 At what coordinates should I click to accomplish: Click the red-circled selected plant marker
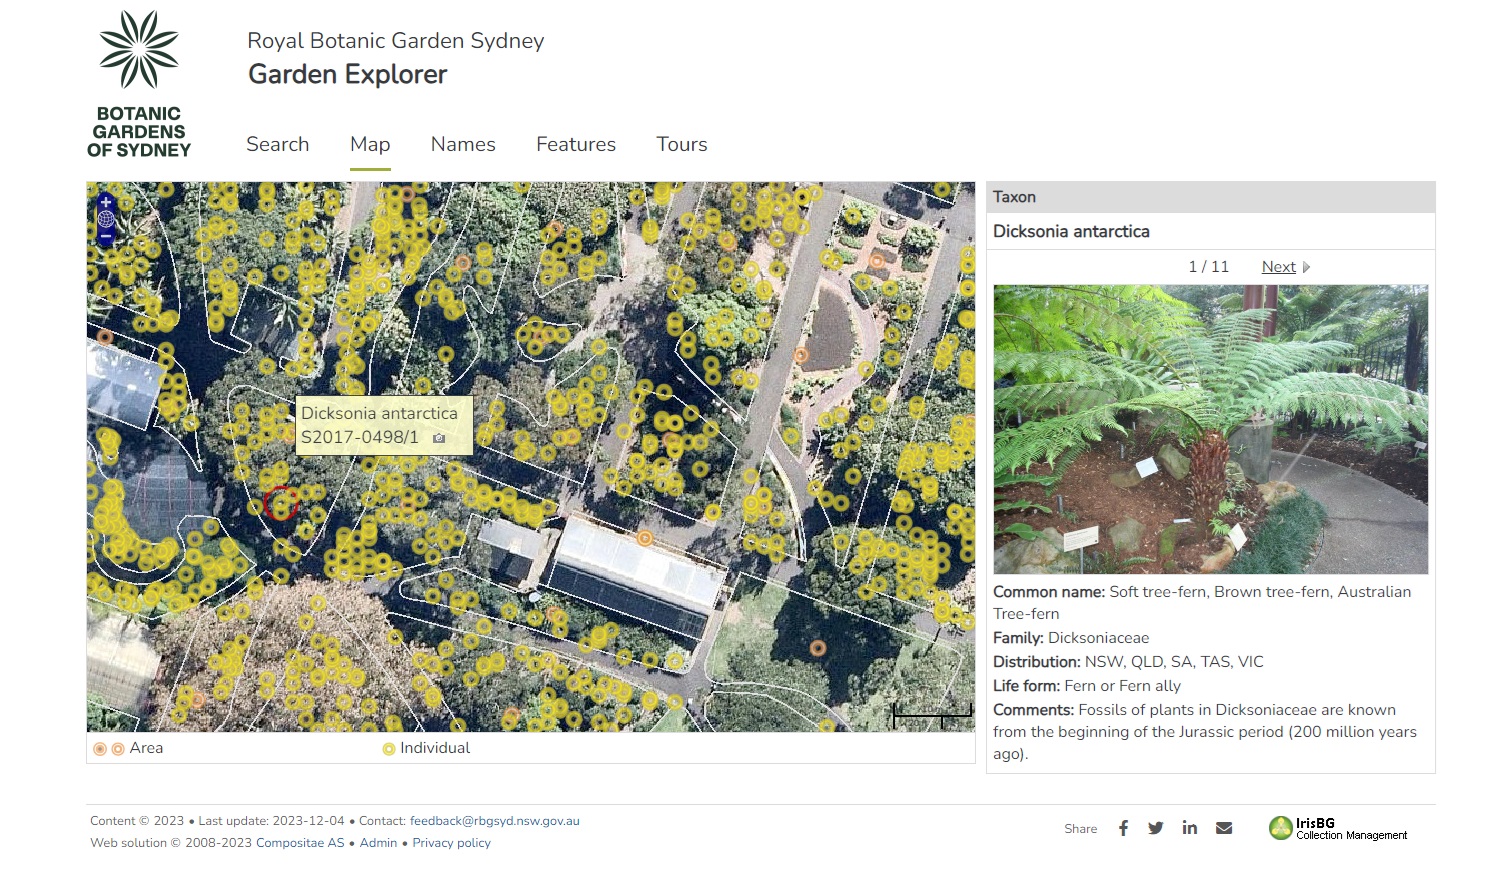point(280,502)
